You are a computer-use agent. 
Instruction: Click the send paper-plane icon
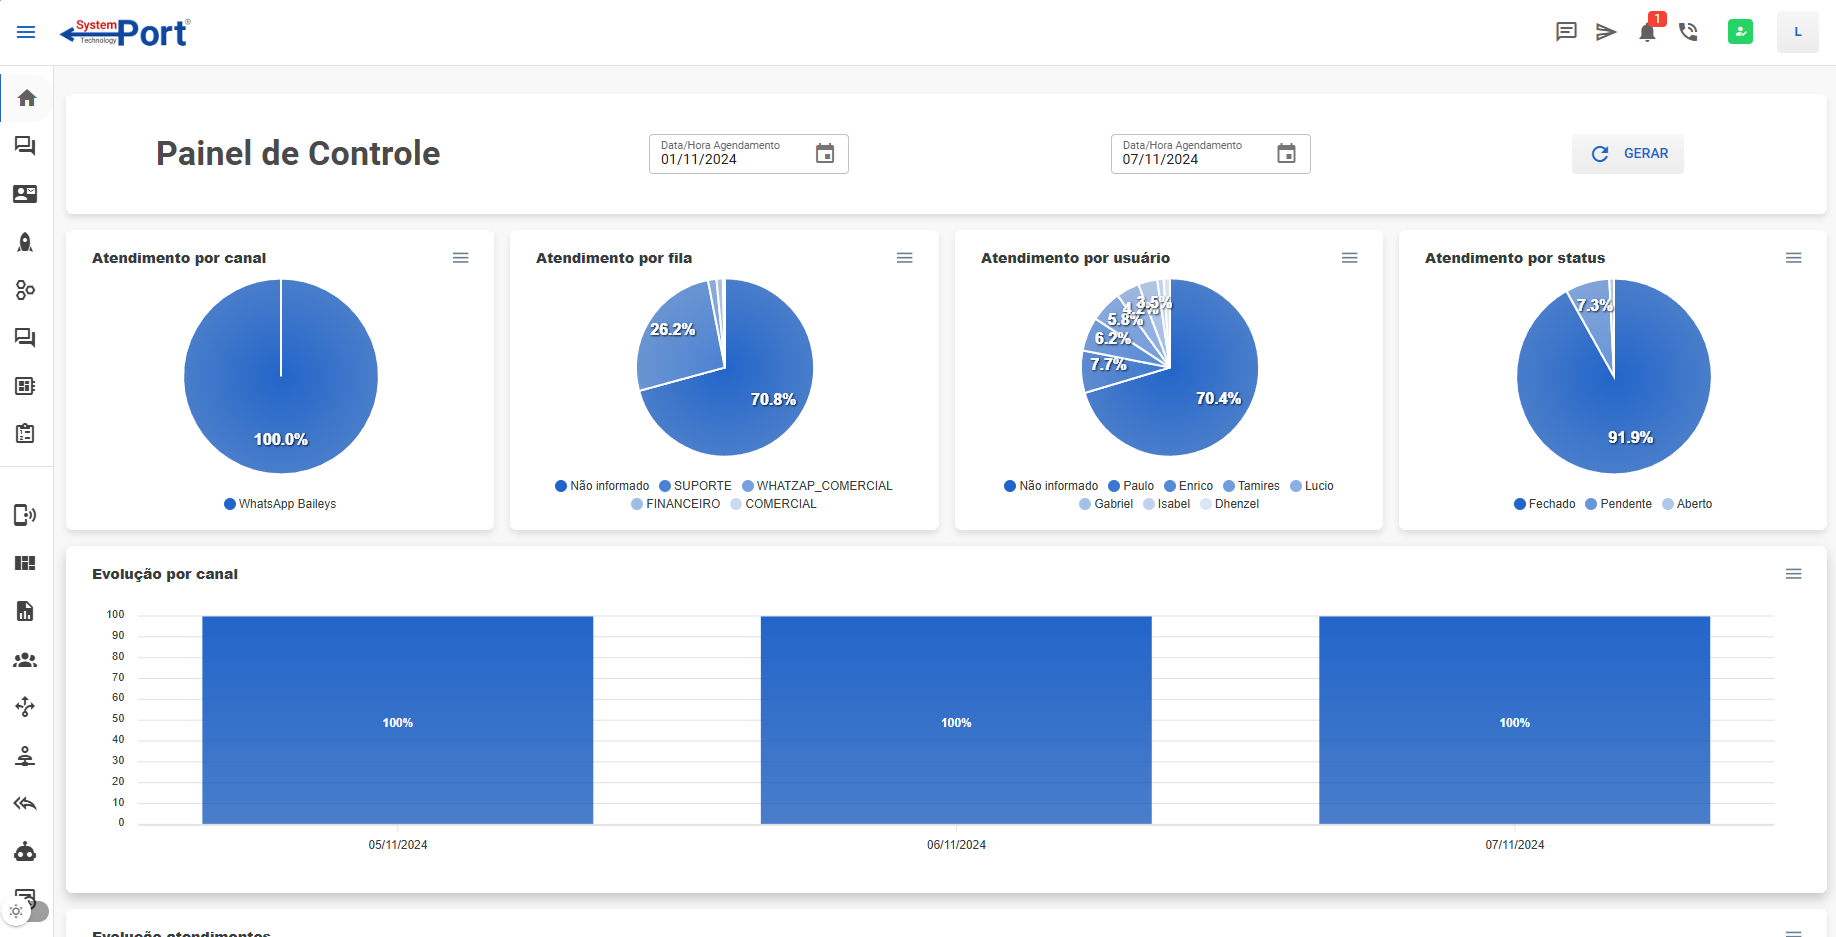coord(1606,32)
